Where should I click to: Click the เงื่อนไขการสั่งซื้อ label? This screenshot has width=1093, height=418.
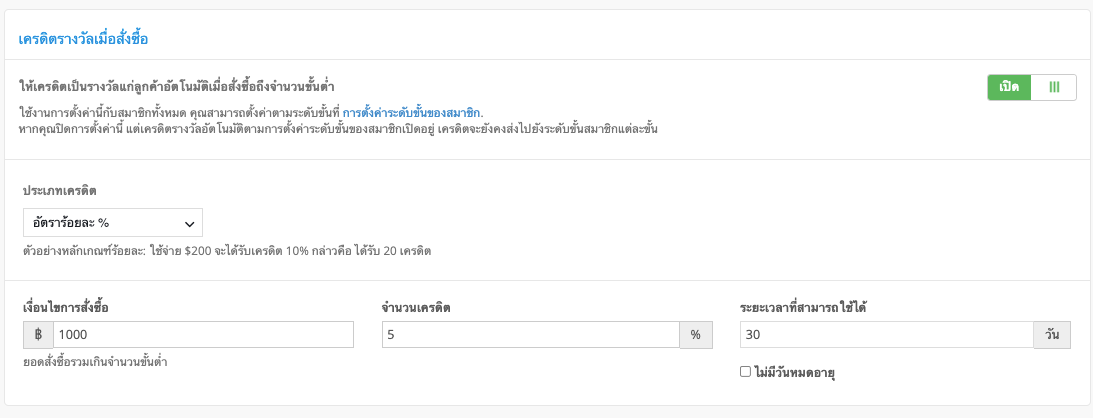pyautogui.click(x=66, y=307)
